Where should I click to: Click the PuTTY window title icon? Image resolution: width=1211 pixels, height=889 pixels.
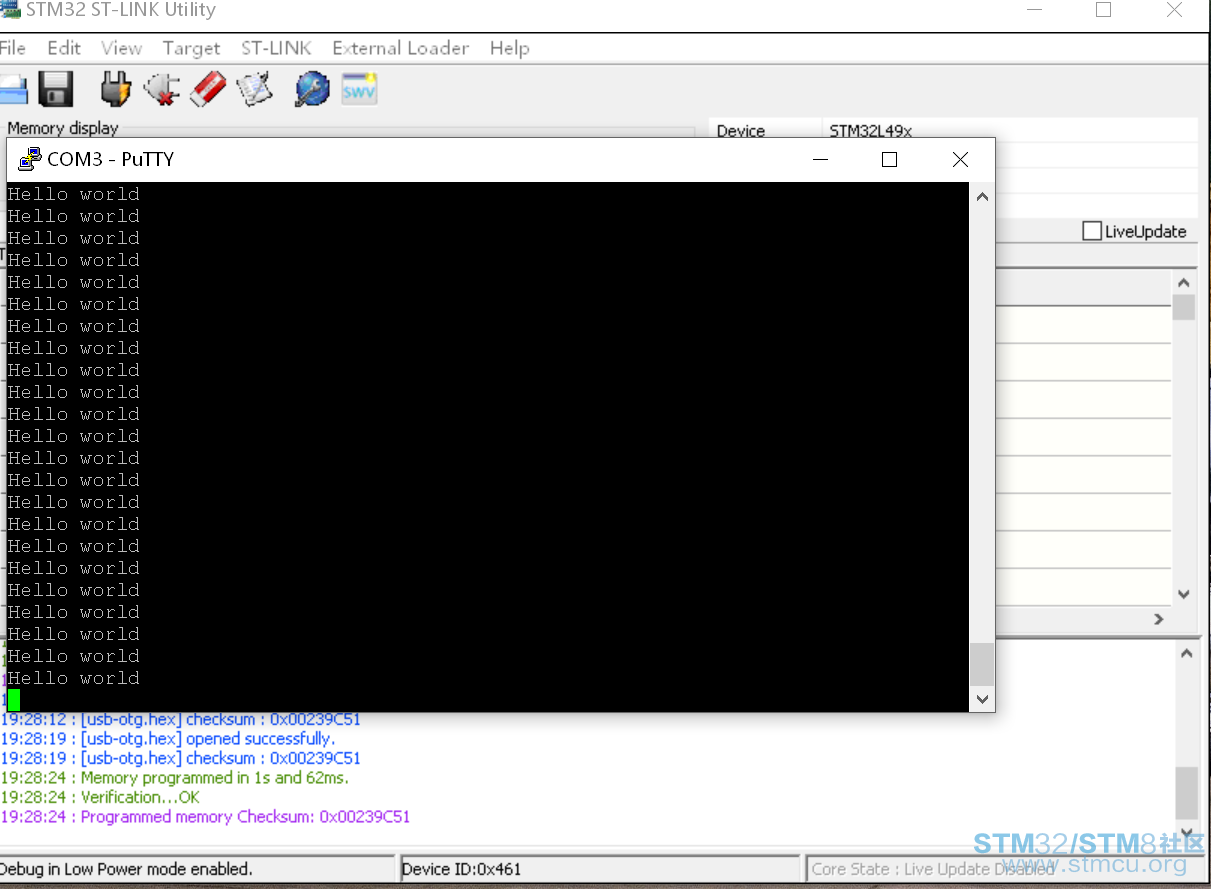[30, 159]
